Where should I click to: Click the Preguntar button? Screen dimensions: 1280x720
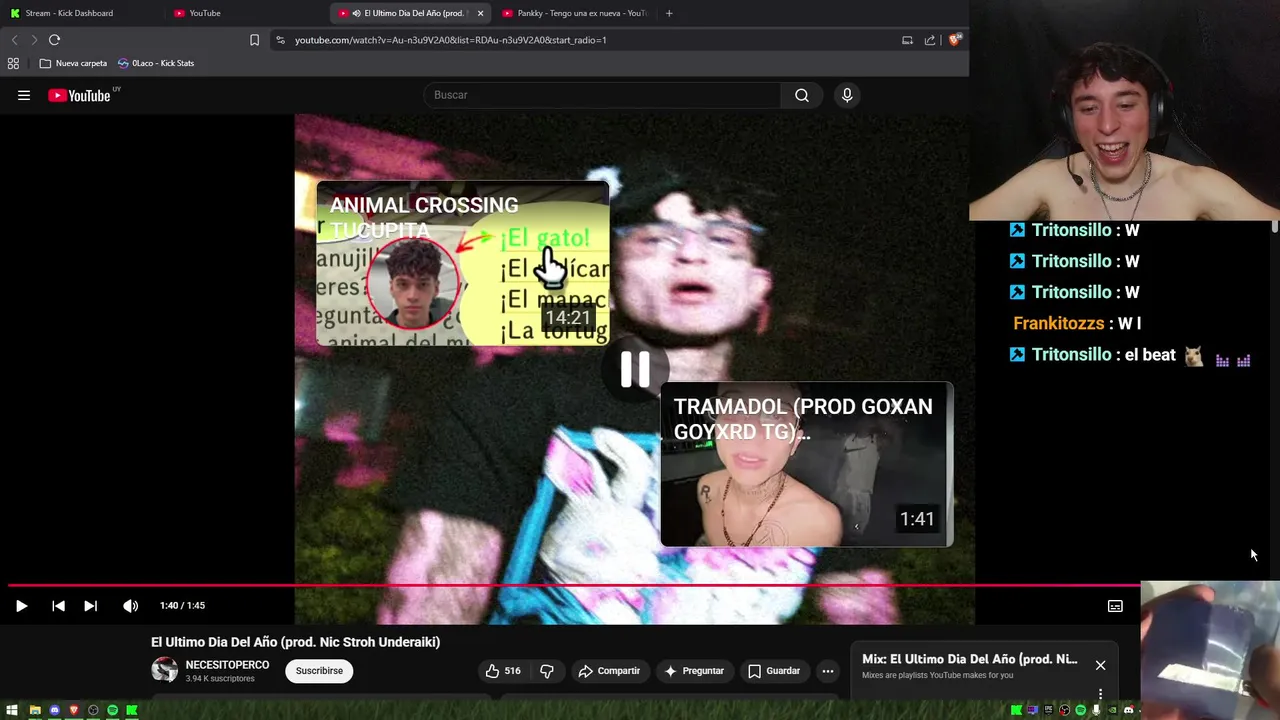693,671
